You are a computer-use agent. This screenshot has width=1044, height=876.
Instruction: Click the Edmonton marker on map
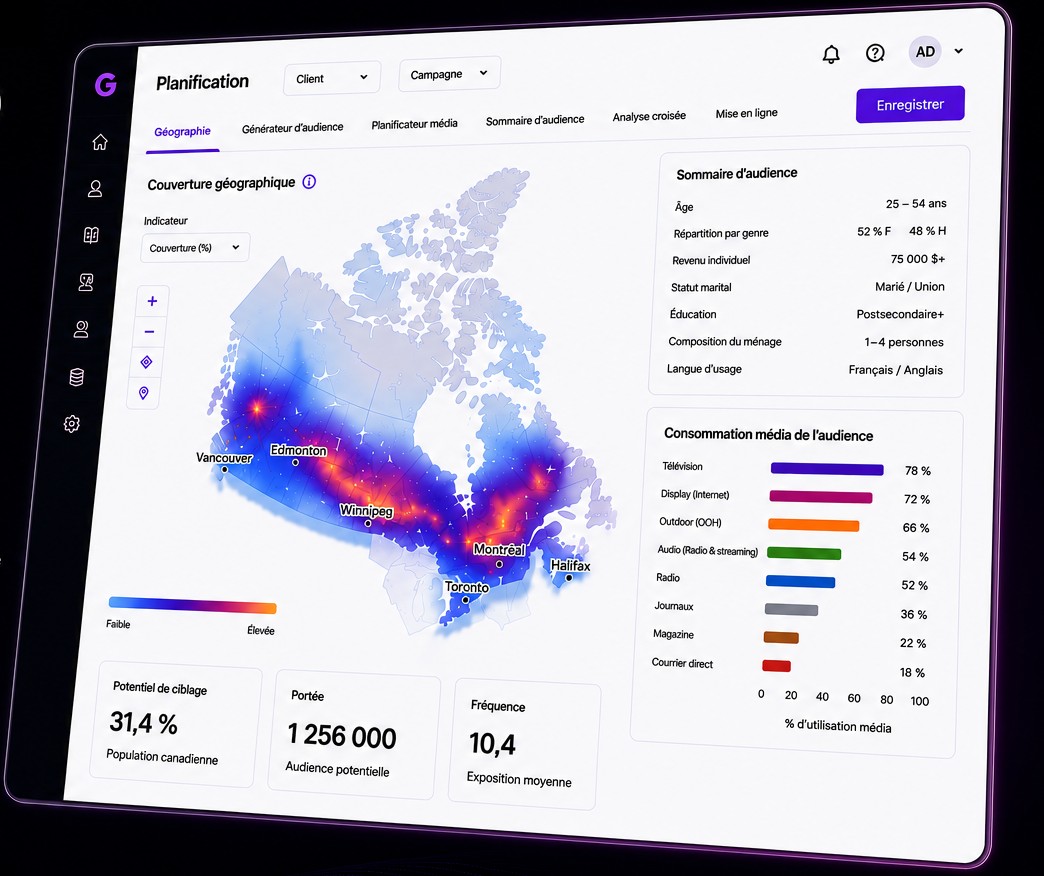click(x=295, y=462)
